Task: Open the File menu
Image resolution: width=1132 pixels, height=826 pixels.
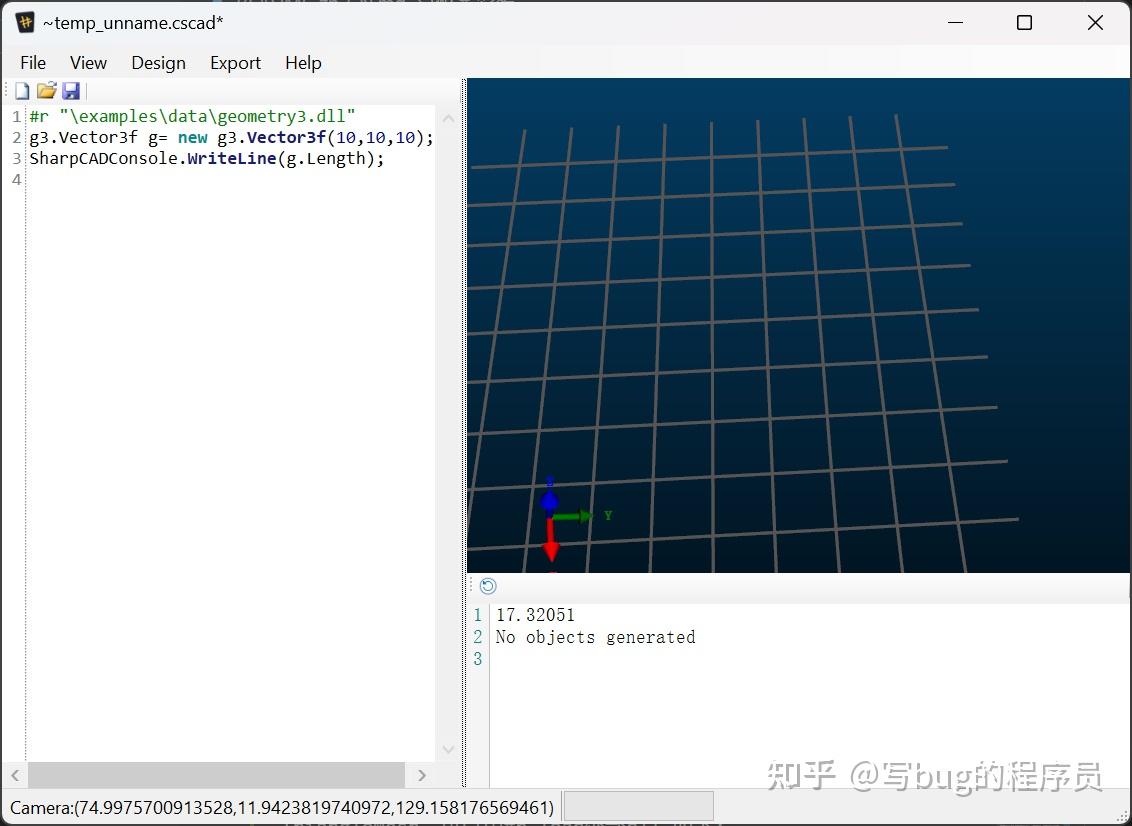Action: point(32,62)
